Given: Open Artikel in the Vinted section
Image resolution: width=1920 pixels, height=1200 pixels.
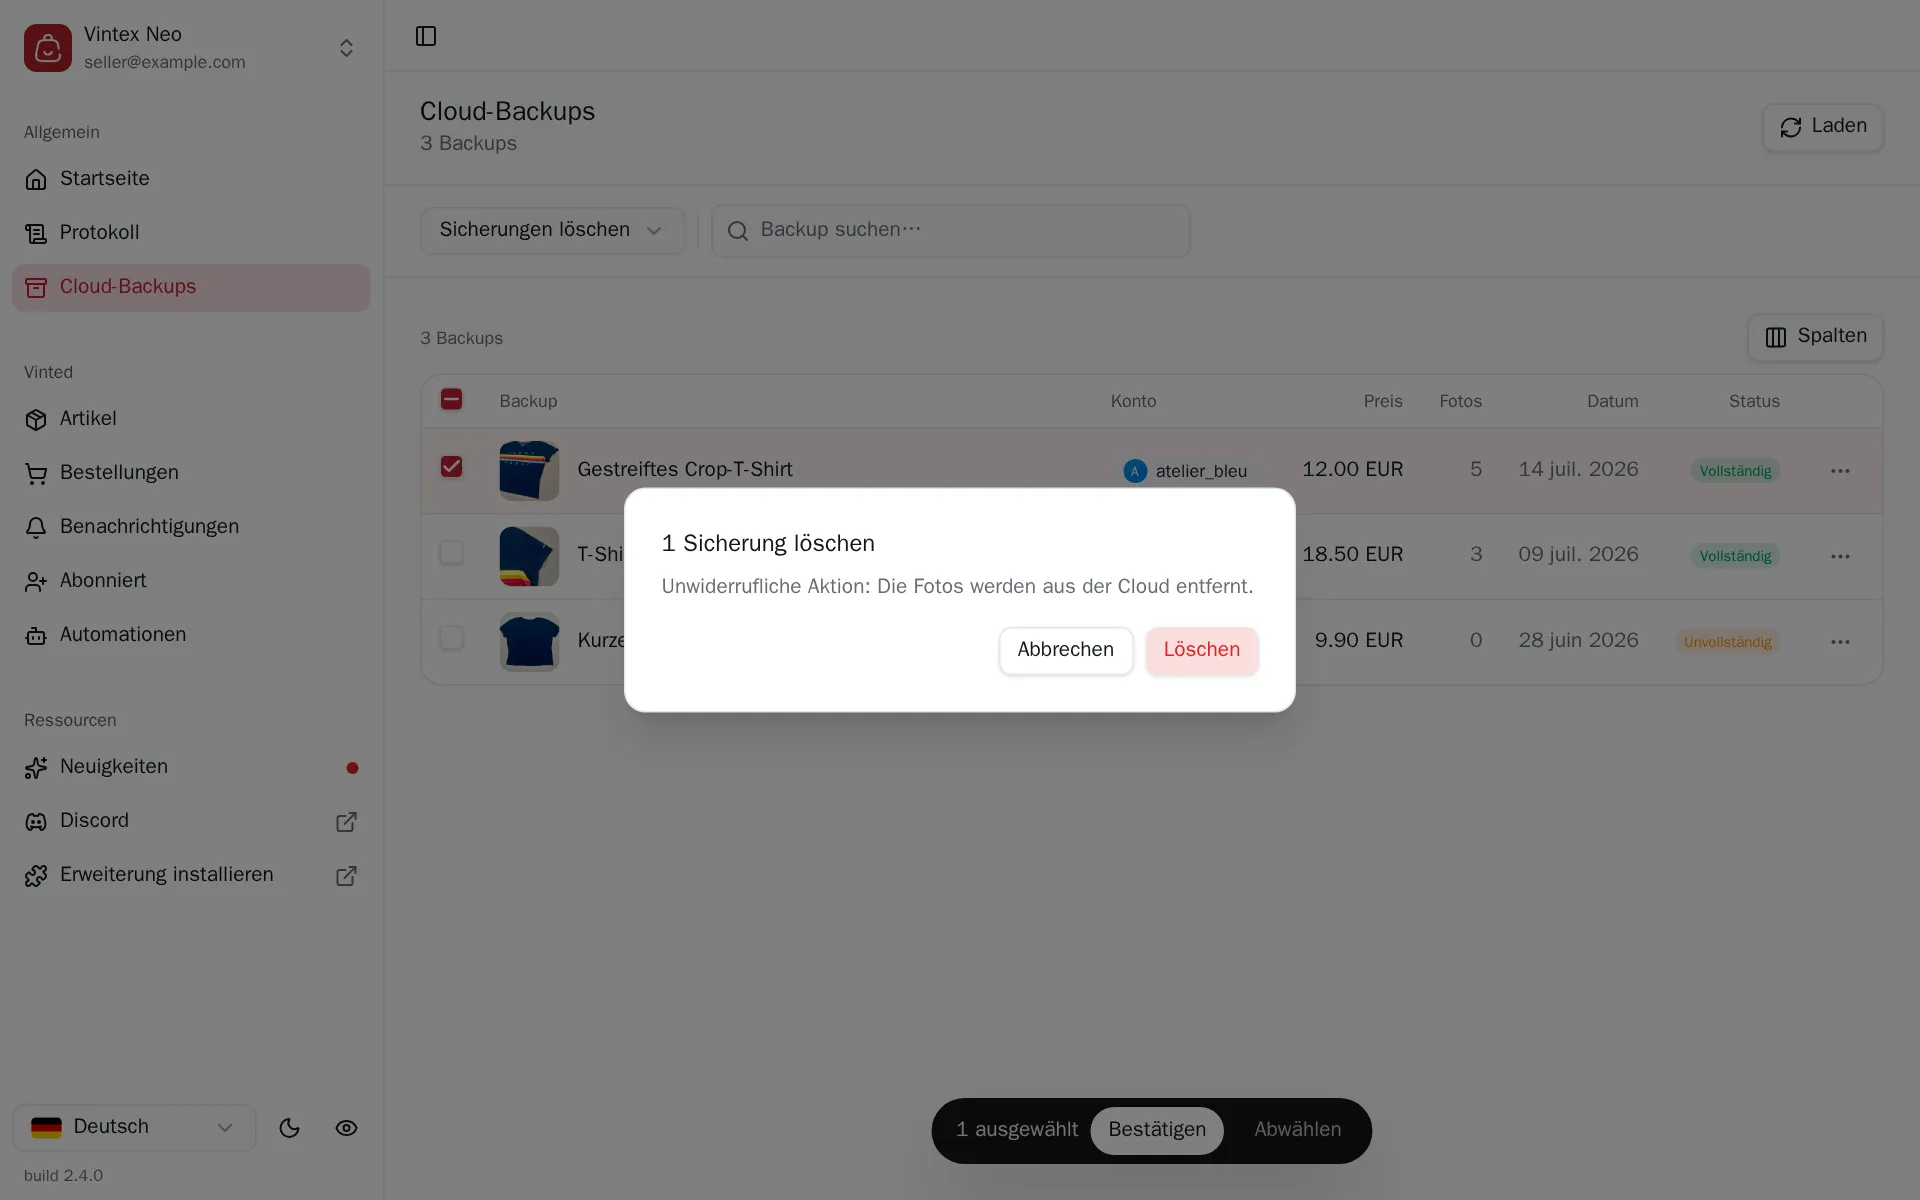Looking at the screenshot, I should tap(191, 419).
